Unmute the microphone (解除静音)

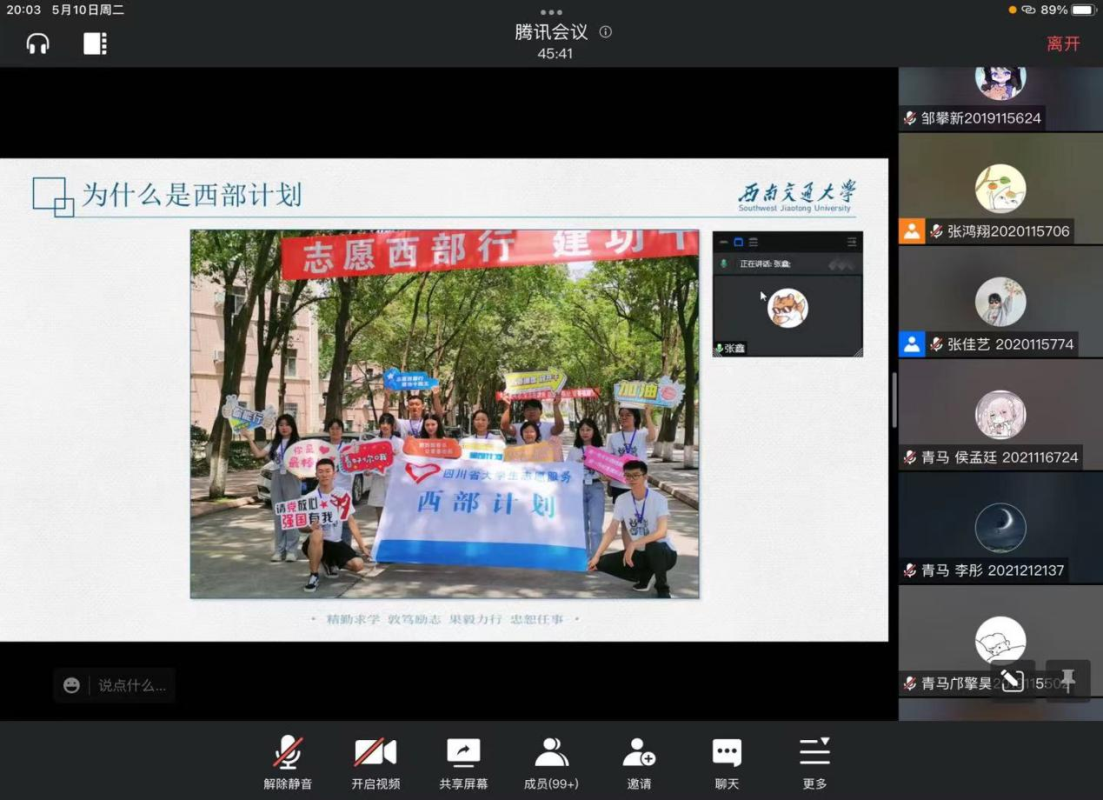point(288,763)
